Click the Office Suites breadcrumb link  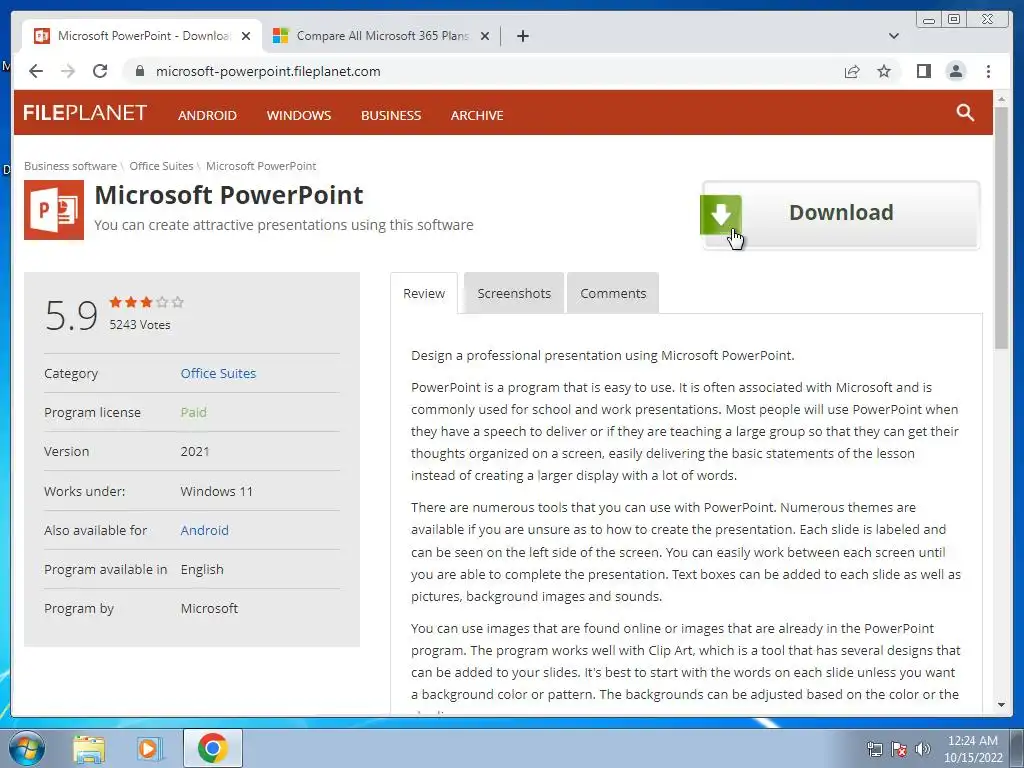click(161, 166)
